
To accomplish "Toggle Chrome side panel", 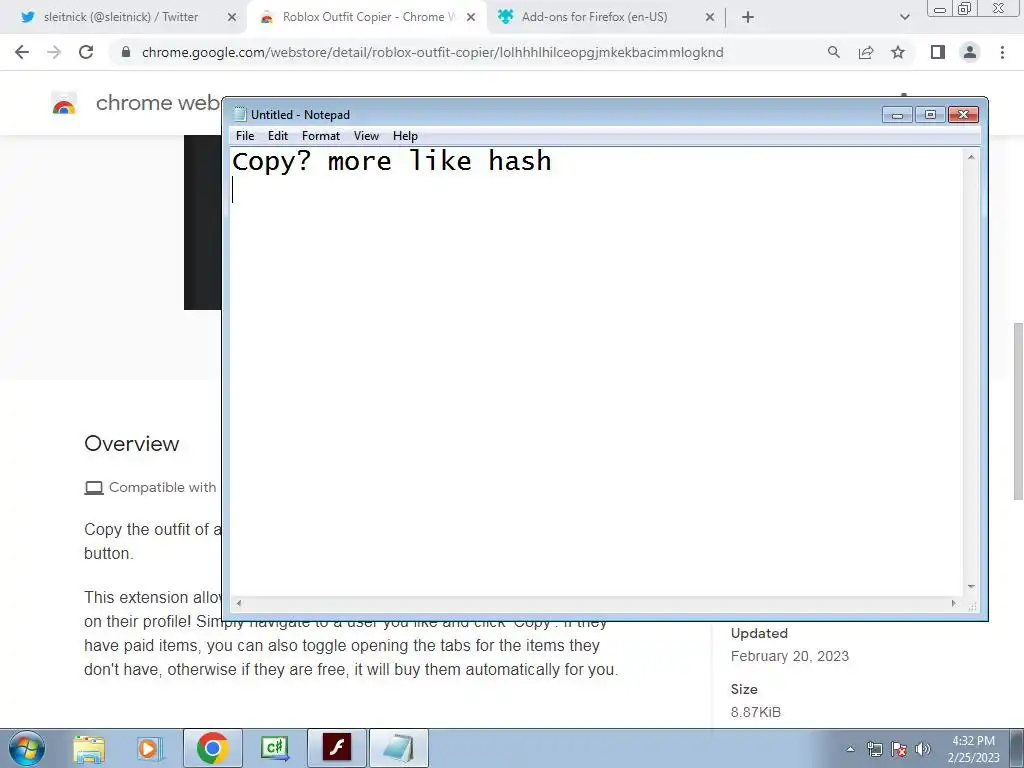I will click(938, 52).
